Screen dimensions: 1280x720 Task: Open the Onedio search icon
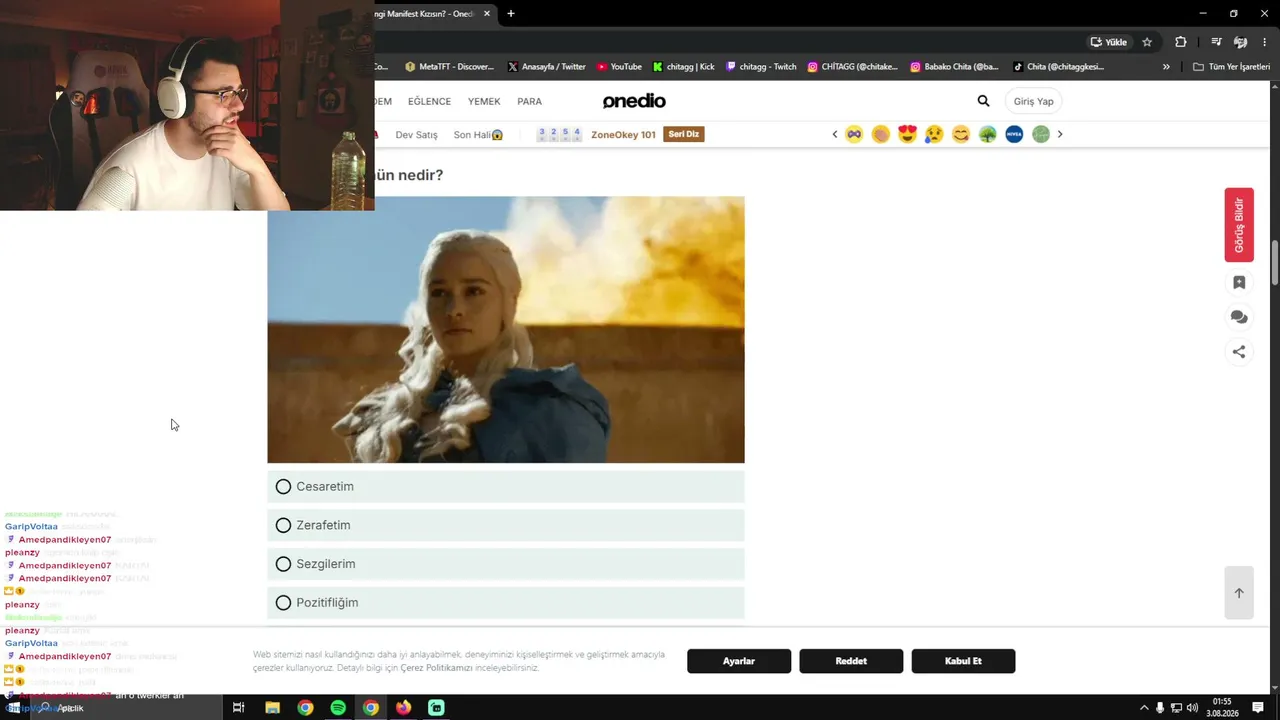pos(983,101)
